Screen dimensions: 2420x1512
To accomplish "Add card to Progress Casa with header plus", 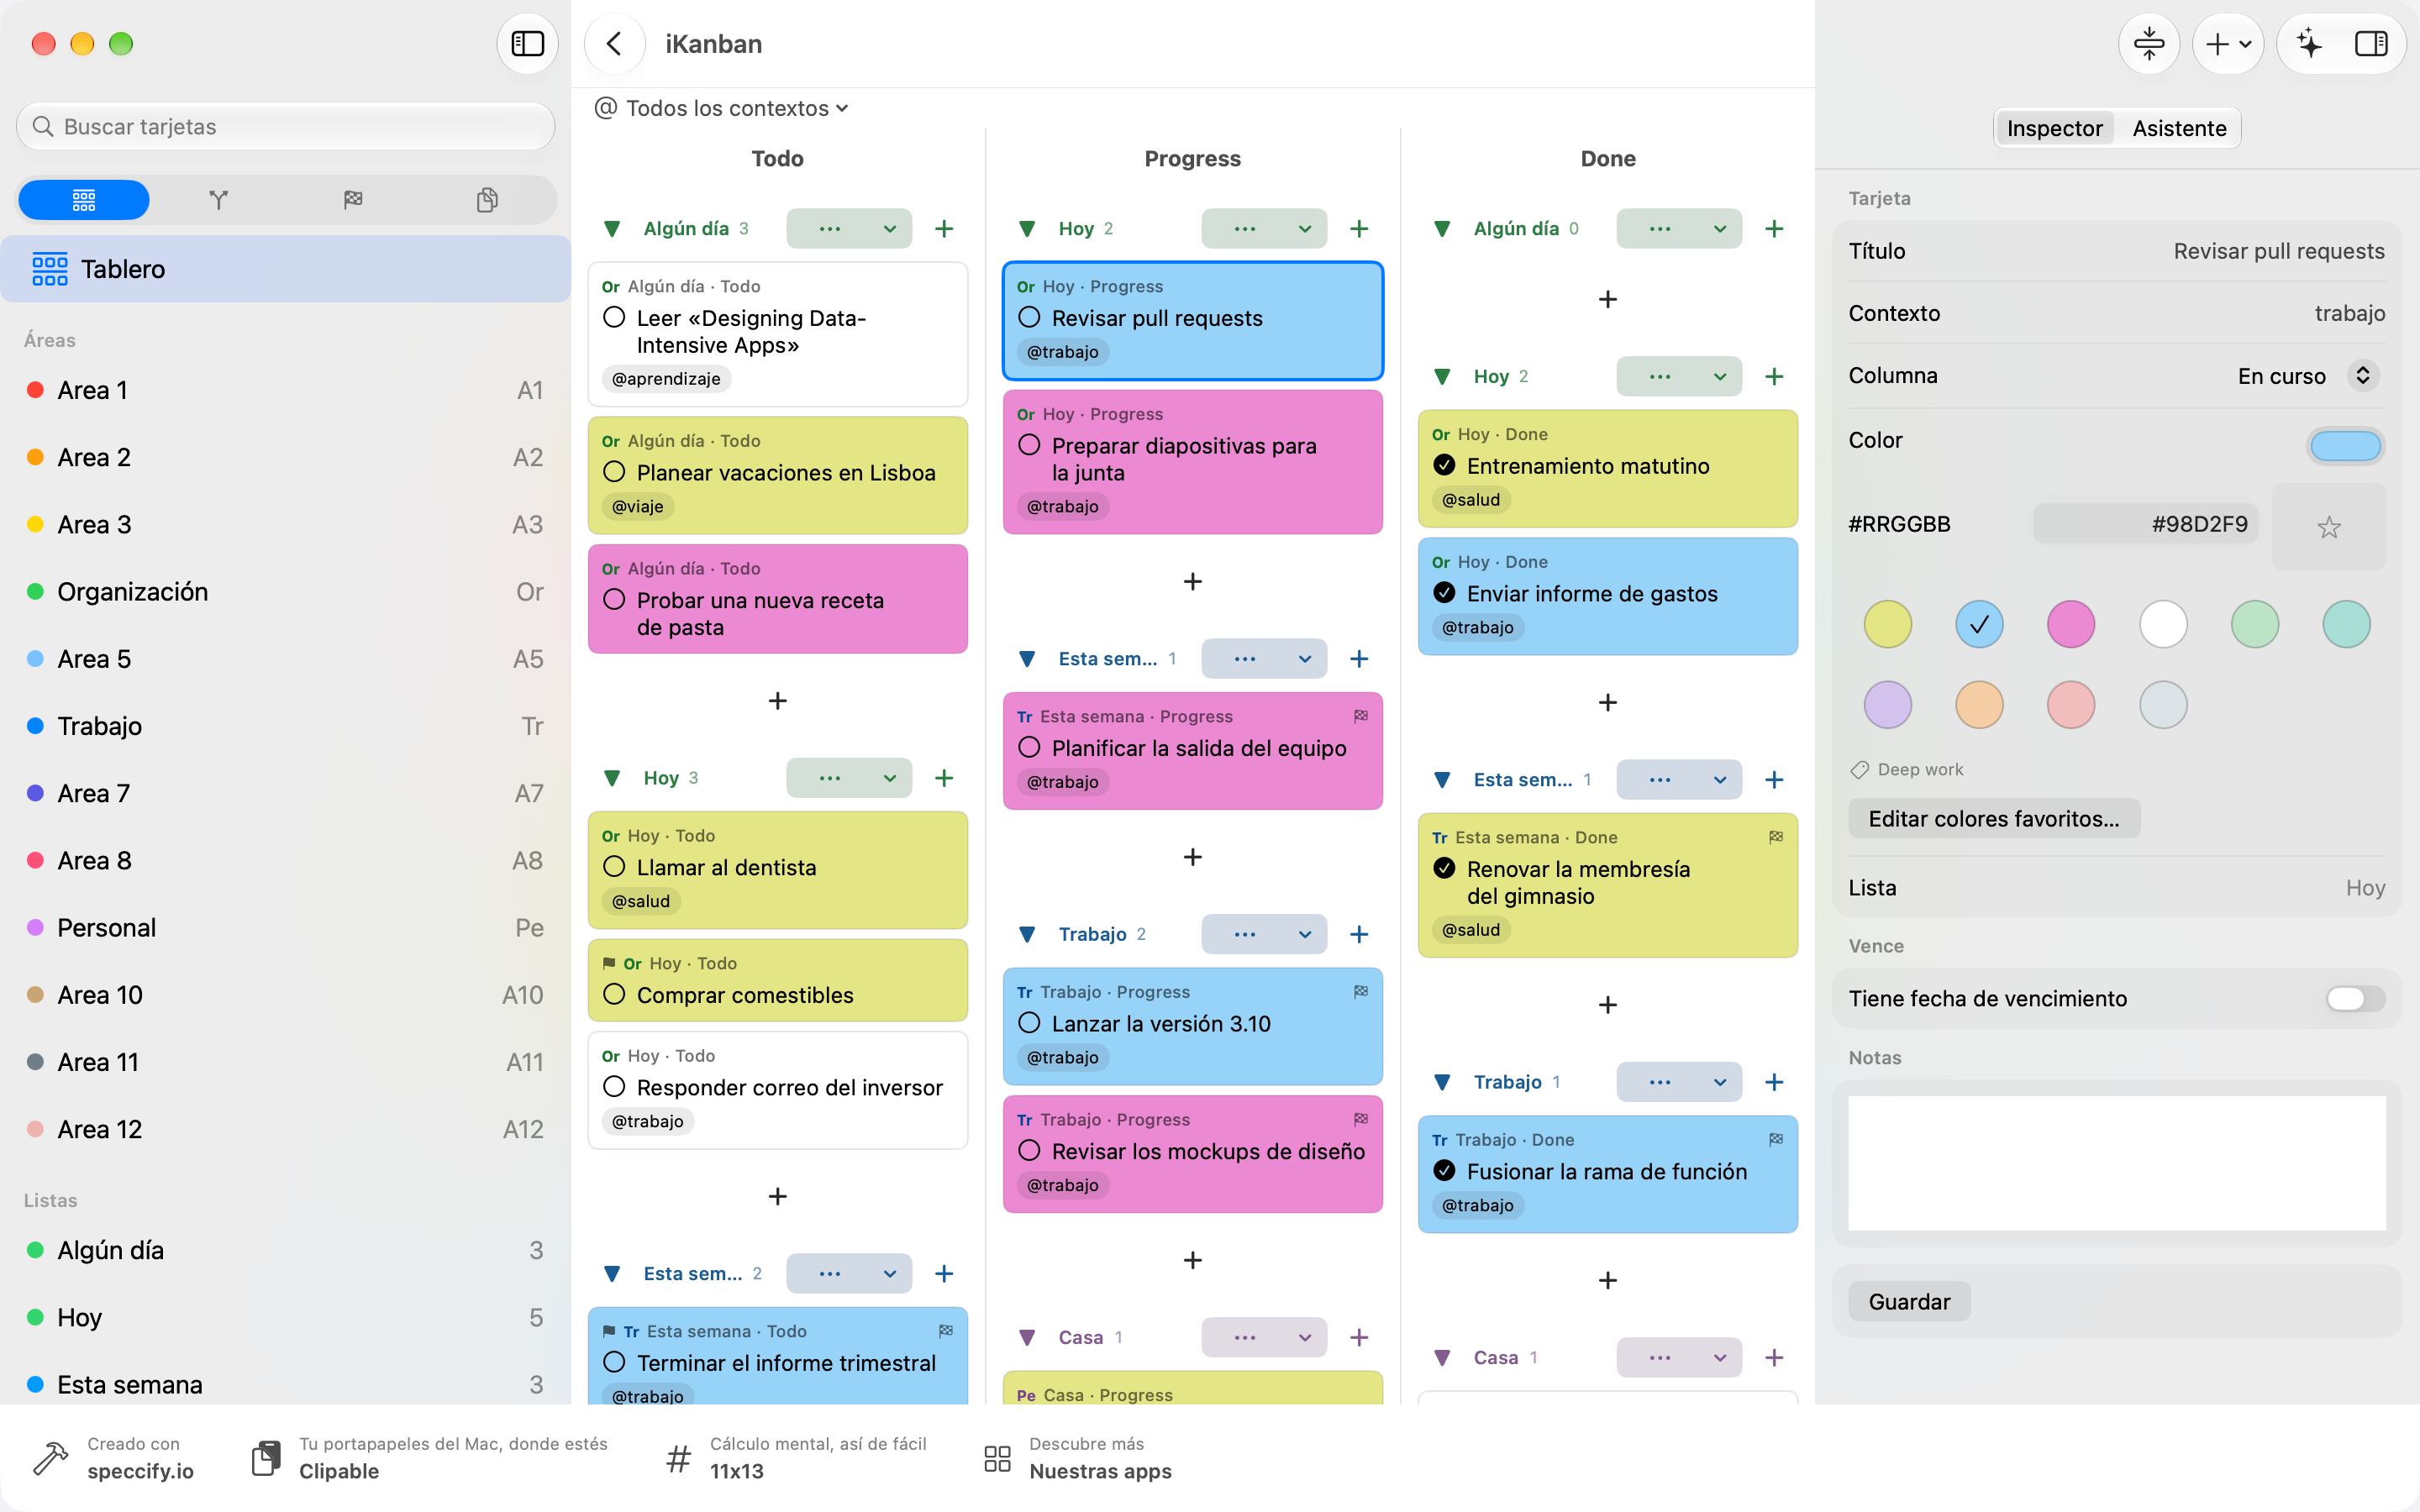I will (x=1359, y=1337).
